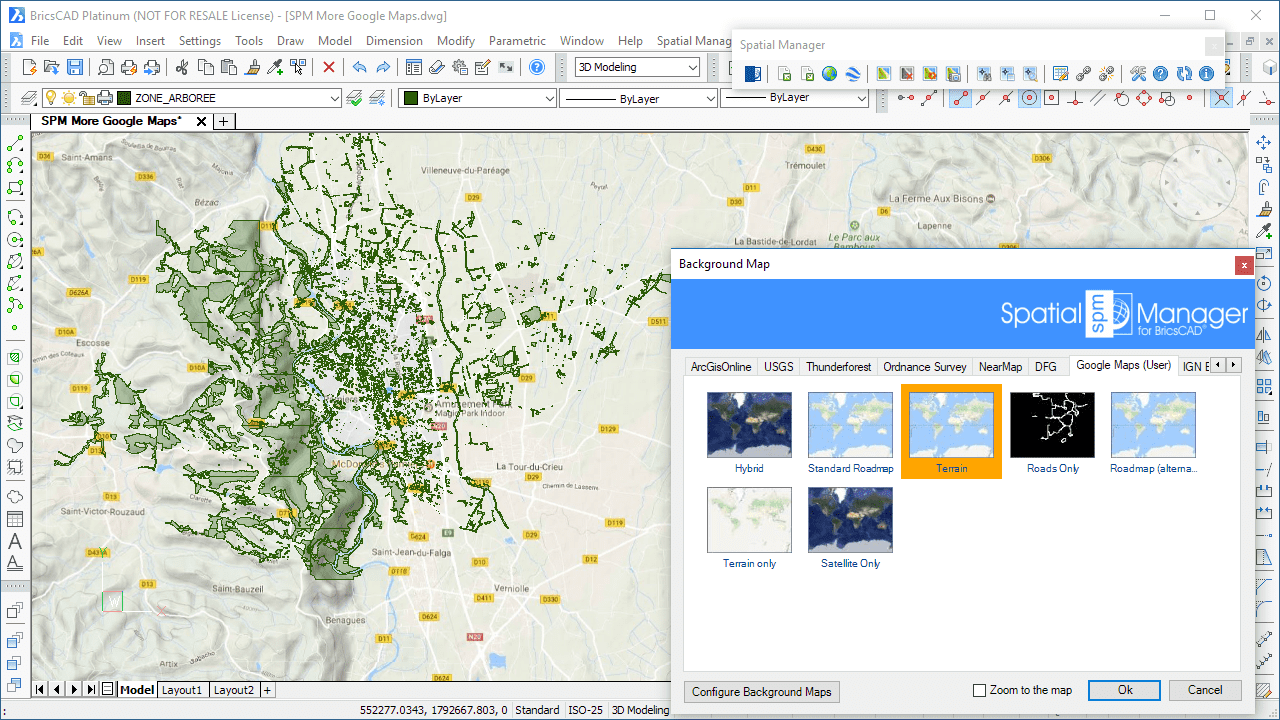
Task: Click Spatial Manager info (i) icon
Action: tap(1206, 74)
